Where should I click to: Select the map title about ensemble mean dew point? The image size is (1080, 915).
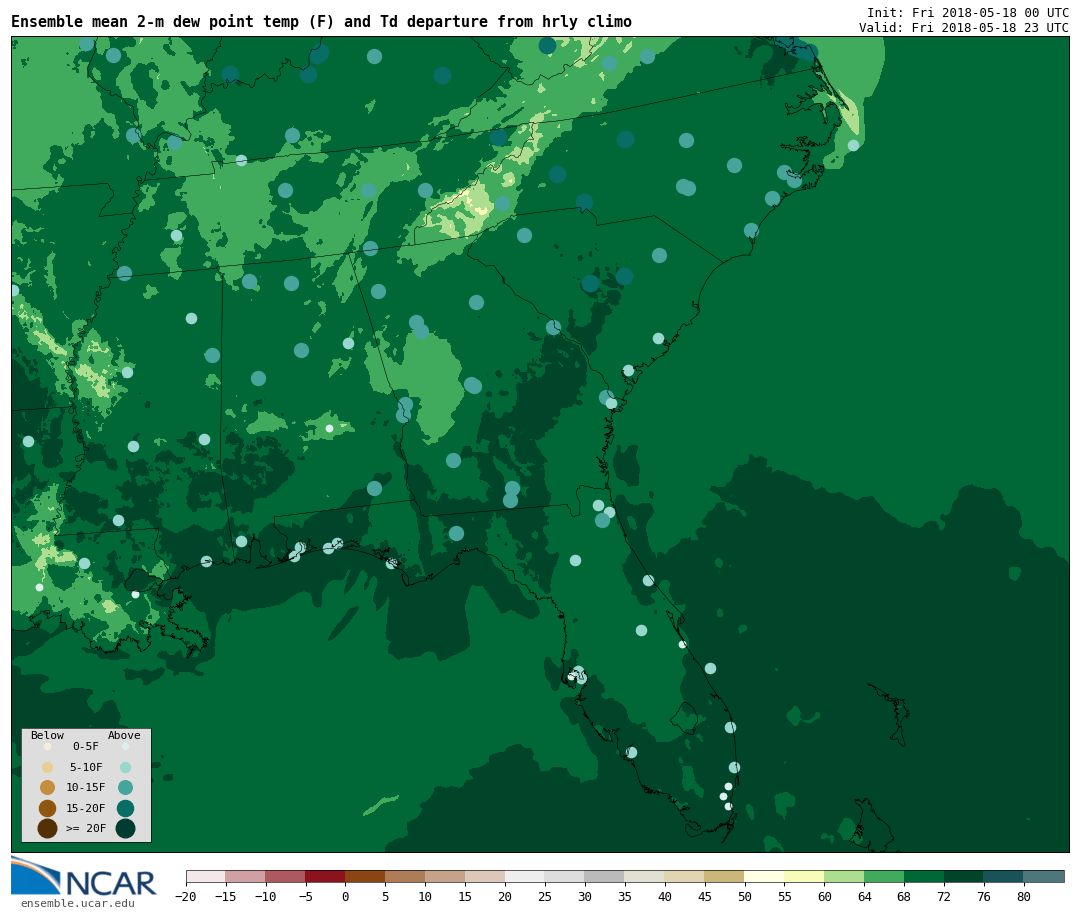321,22
